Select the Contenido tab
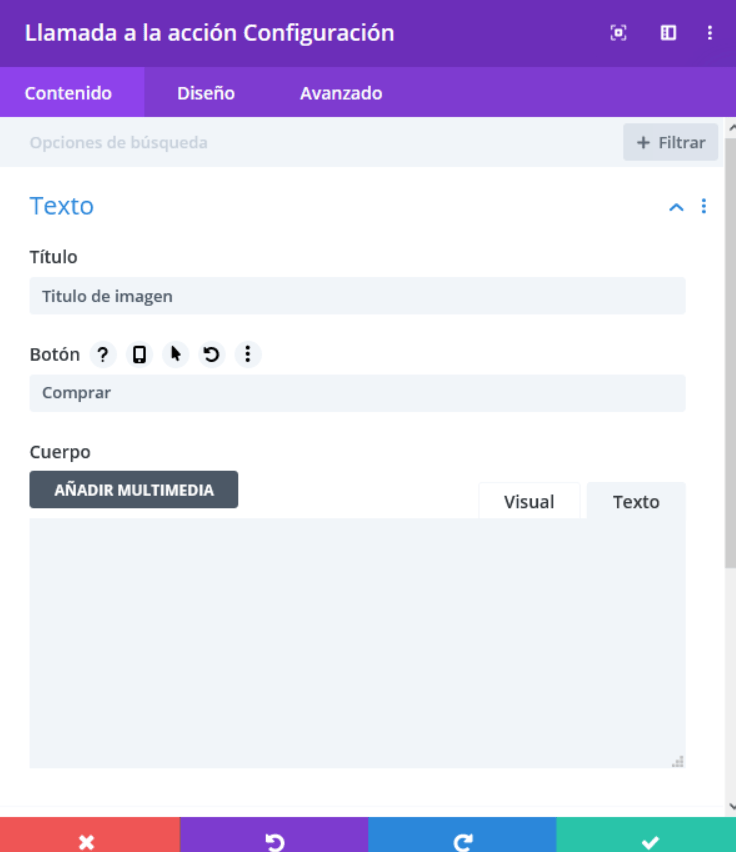 [x=68, y=93]
